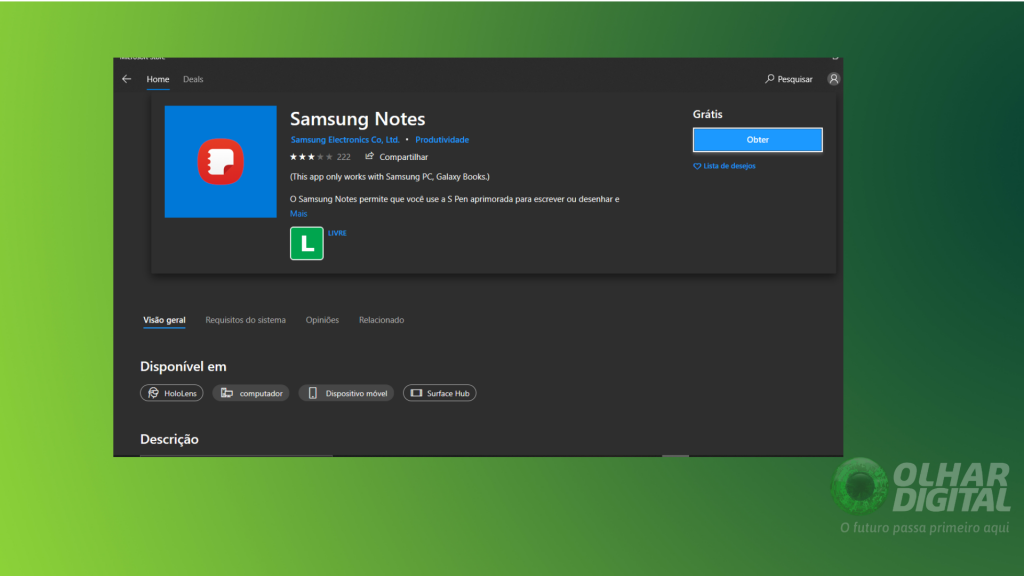Image resolution: width=1024 pixels, height=576 pixels.
Task: Open the Pesquisar search field
Action: coord(789,78)
